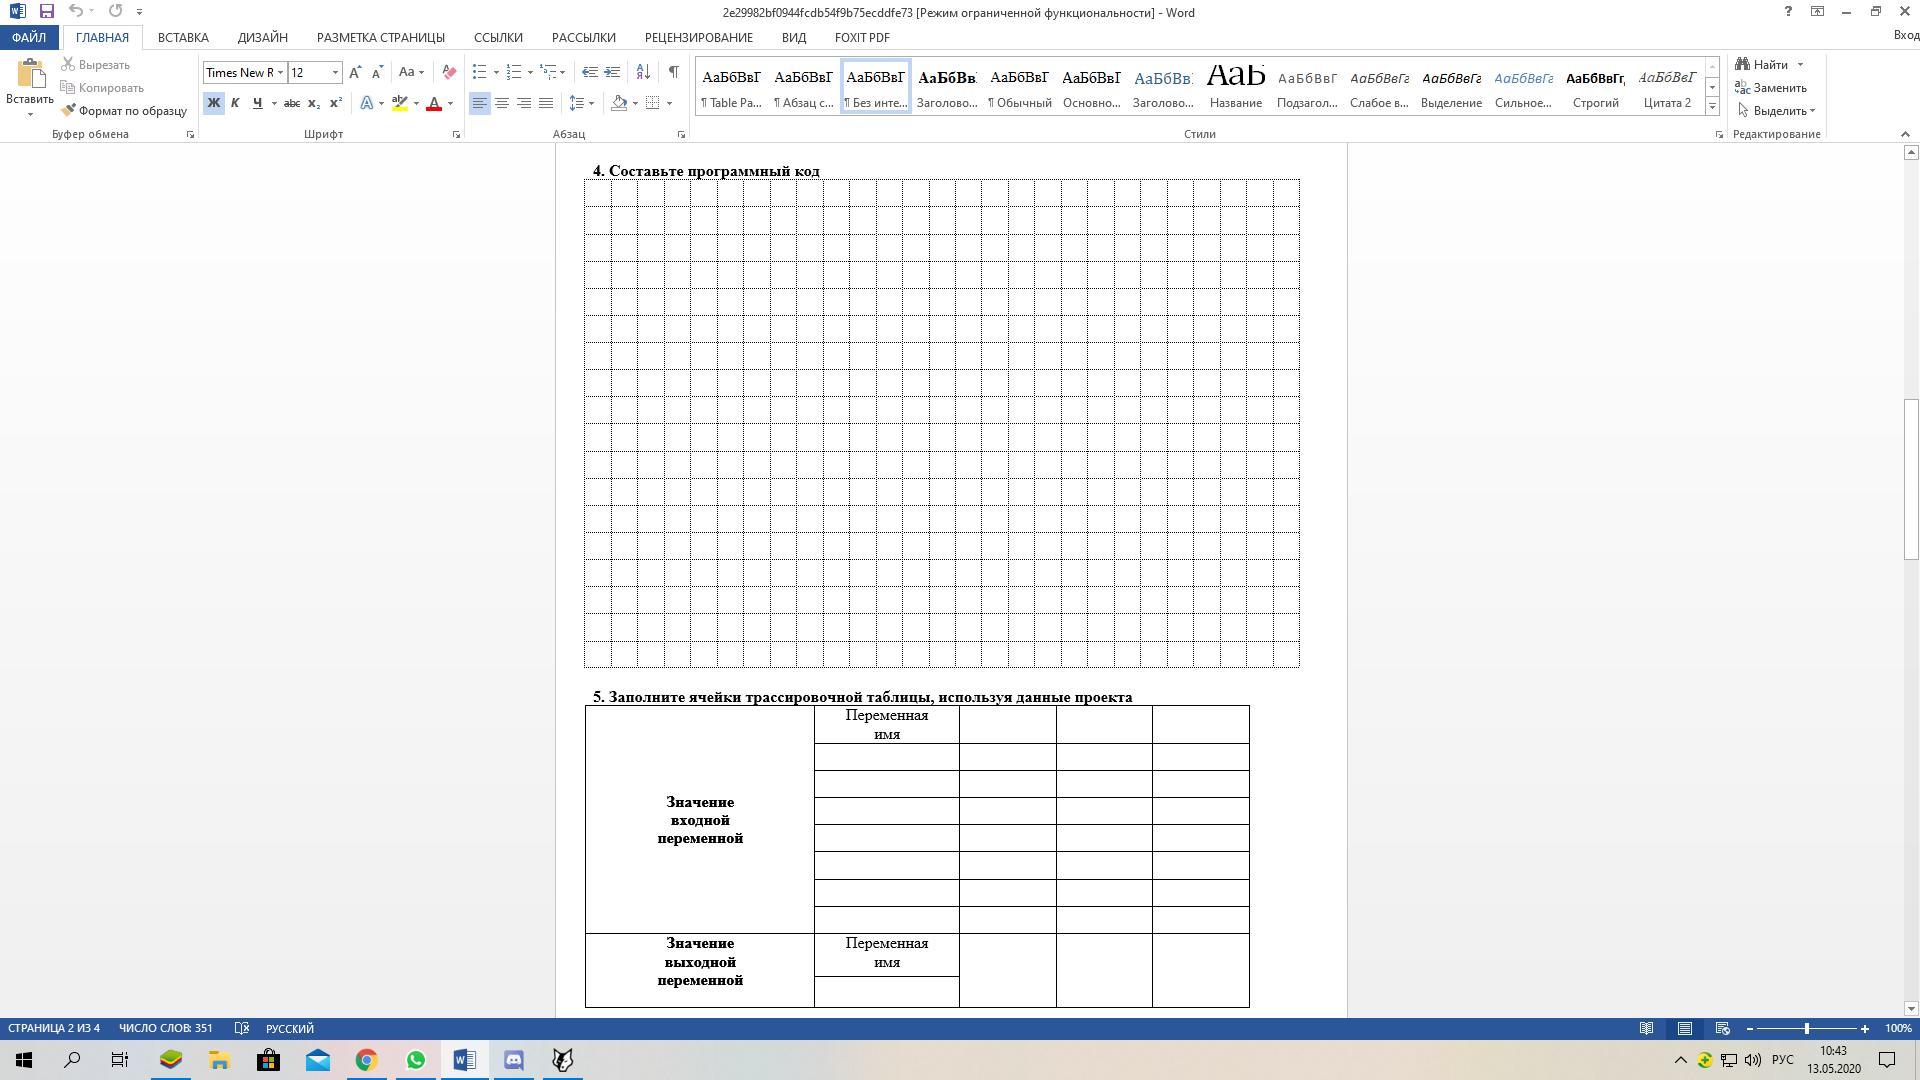1920x1080 pixels.
Task: Open the font size dropdown
Action: pyautogui.click(x=335, y=72)
